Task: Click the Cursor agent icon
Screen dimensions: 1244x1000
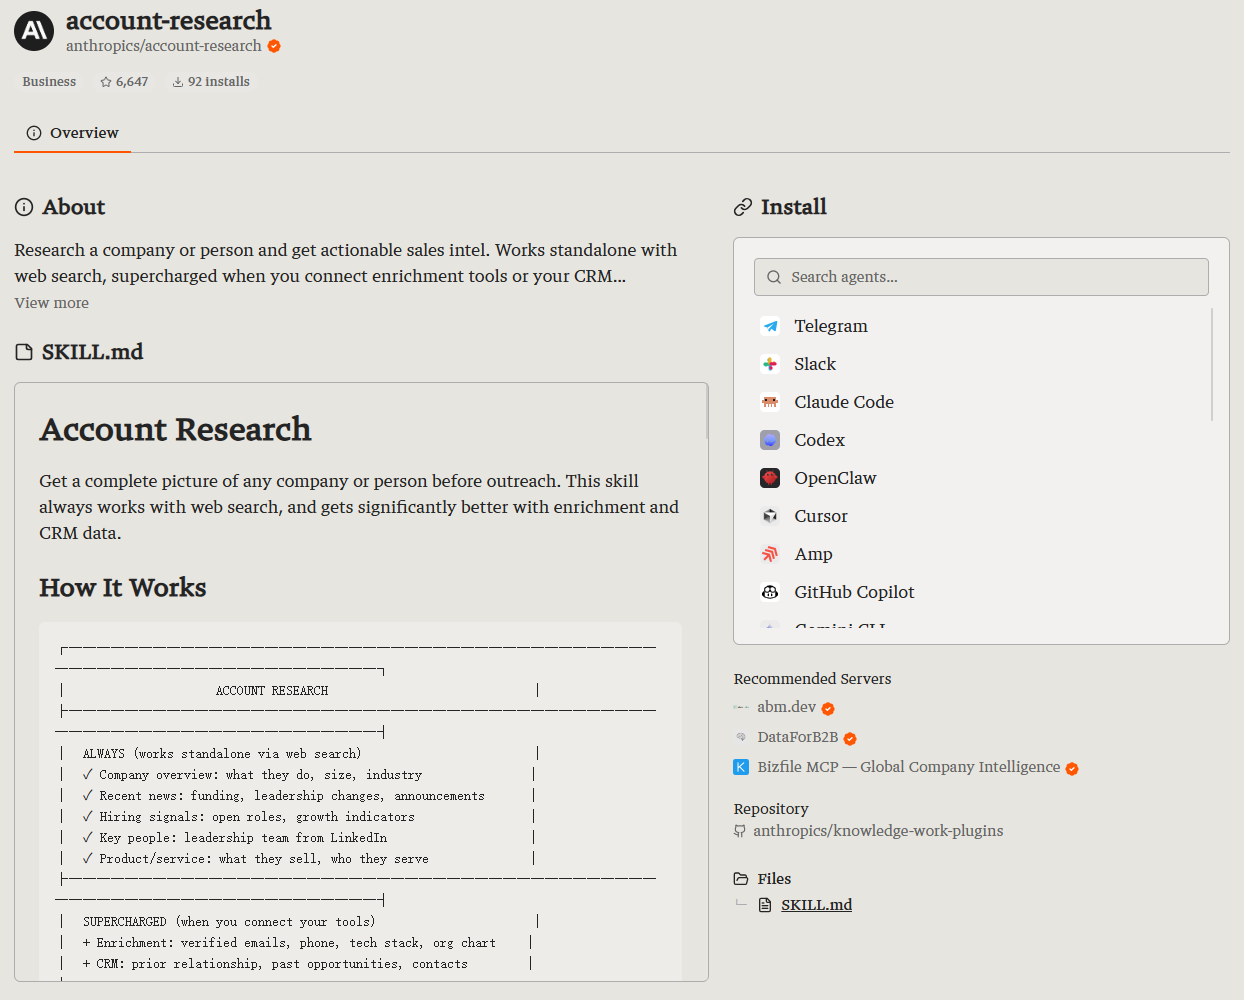Action: click(770, 516)
